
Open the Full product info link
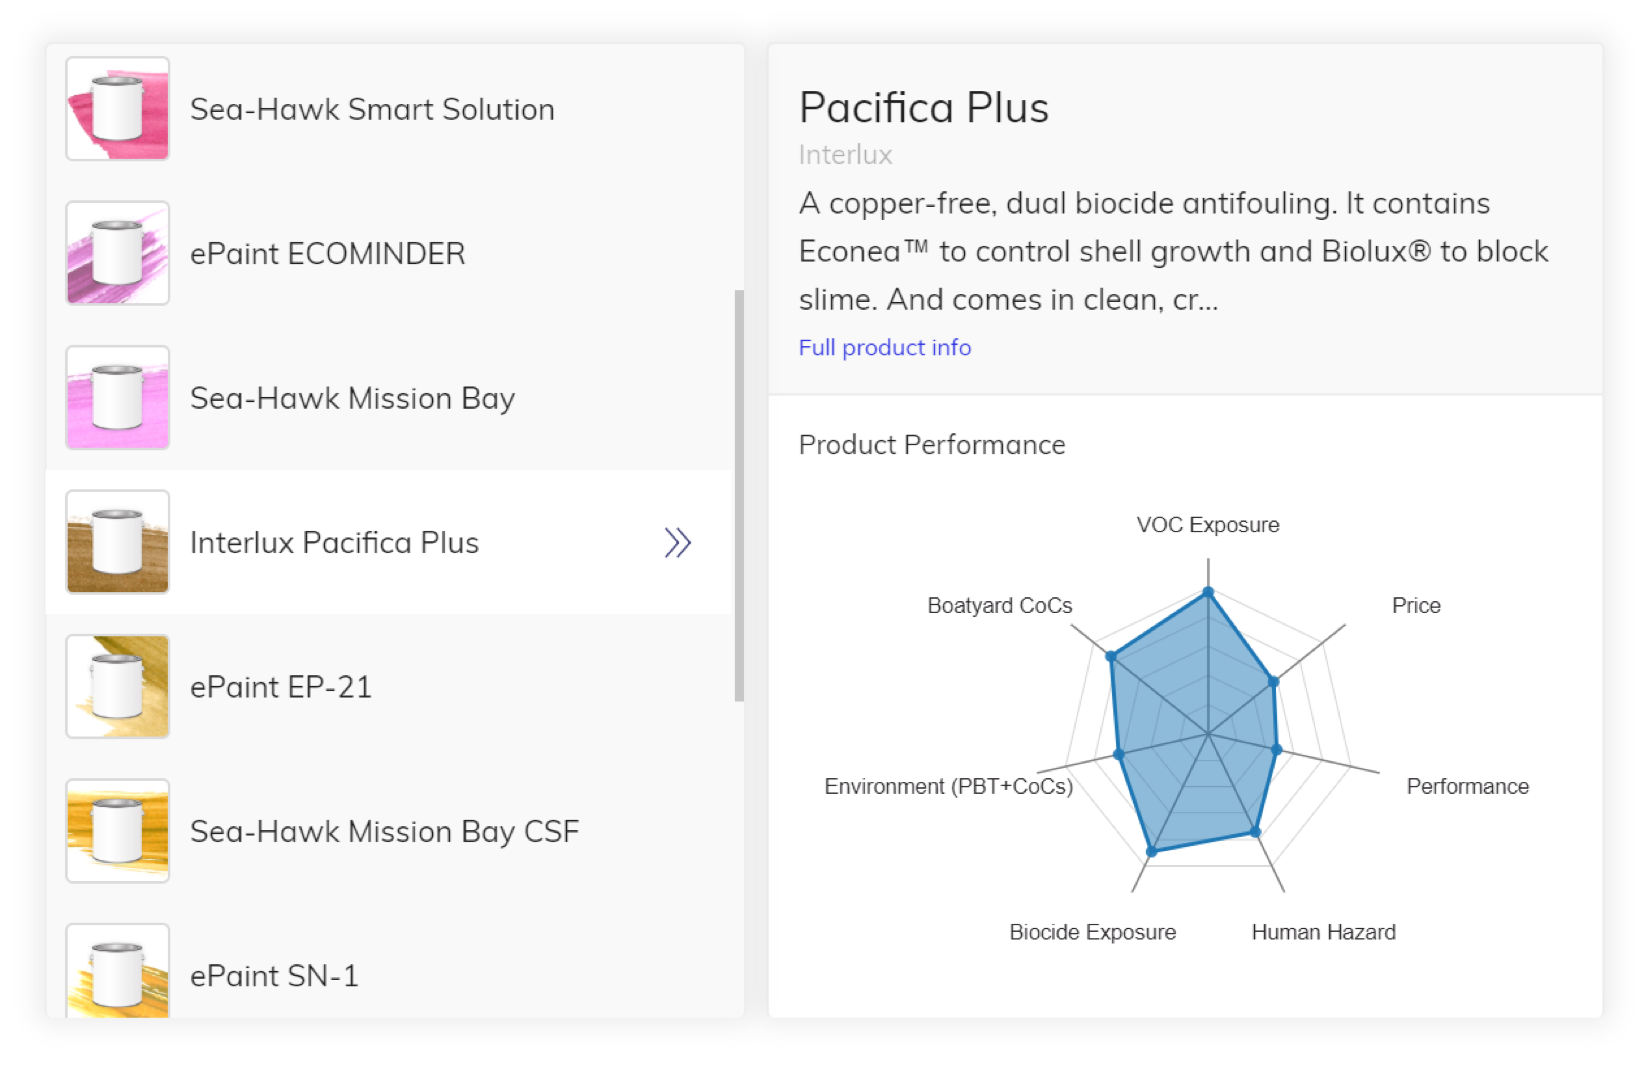884,347
